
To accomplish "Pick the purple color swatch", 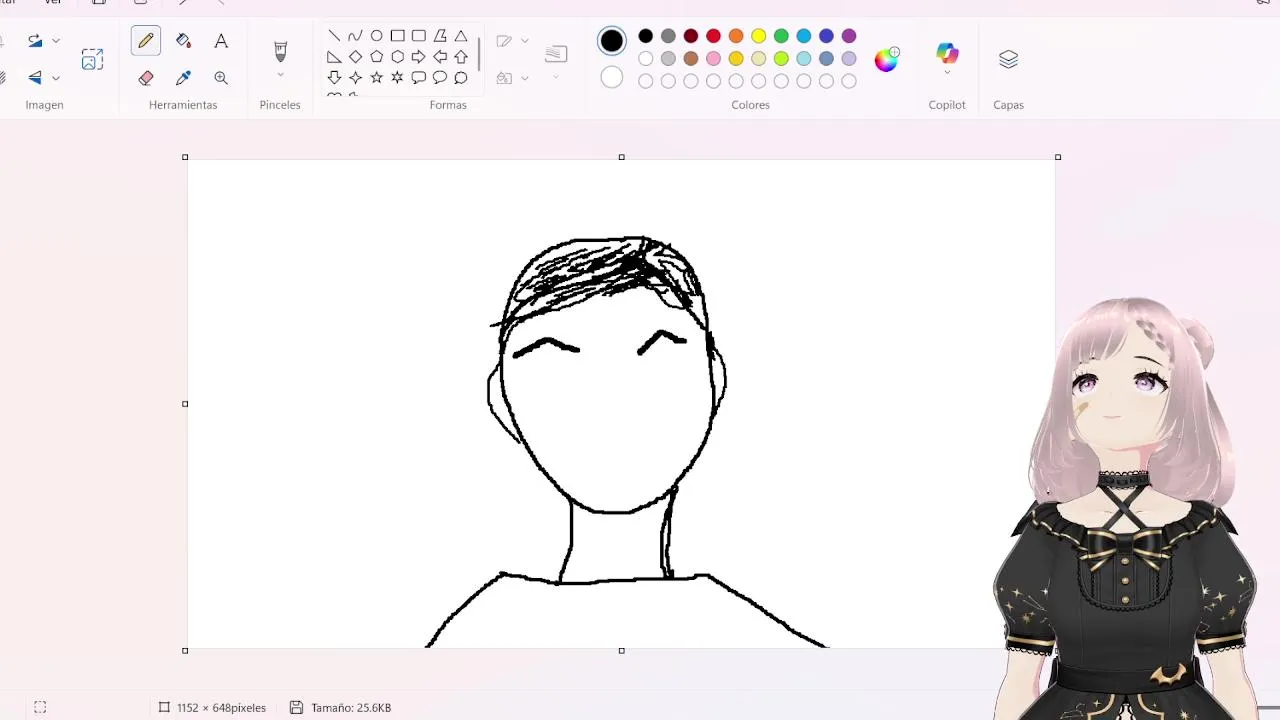I will tap(849, 36).
